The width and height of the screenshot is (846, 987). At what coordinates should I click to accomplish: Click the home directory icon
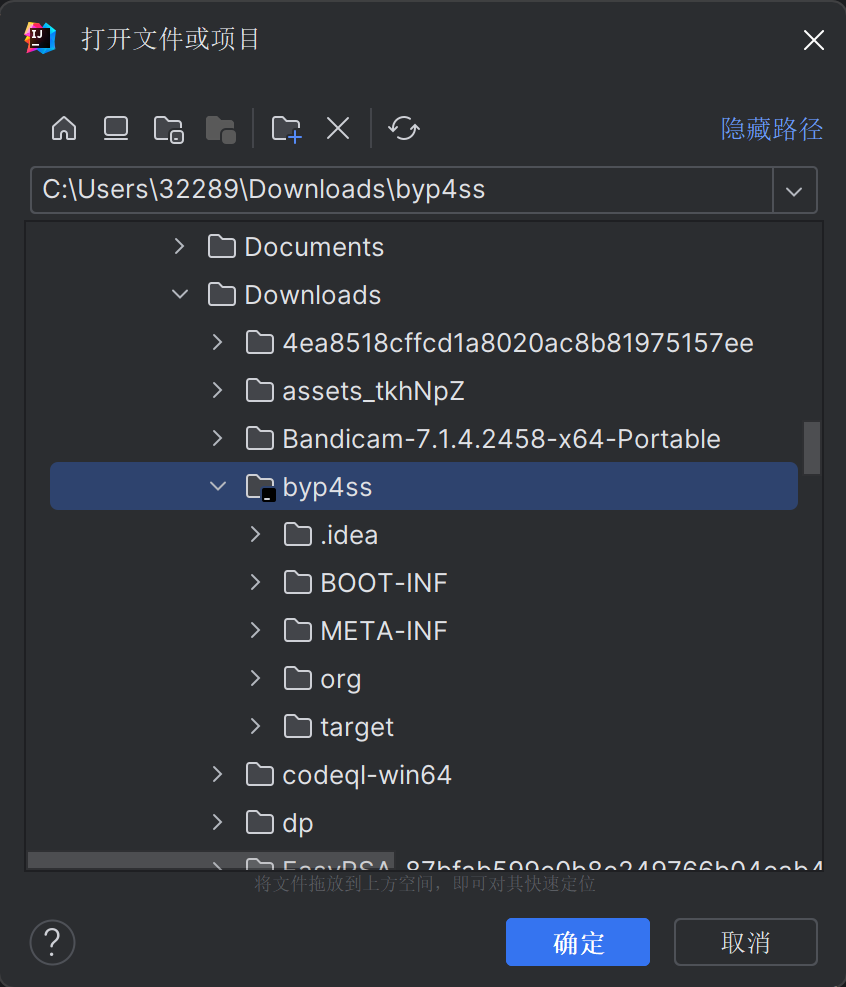point(63,128)
